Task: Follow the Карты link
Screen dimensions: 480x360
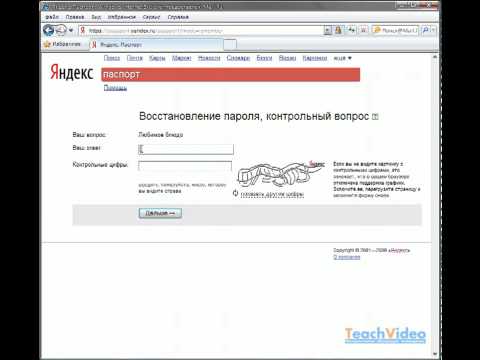Action: 157,58
